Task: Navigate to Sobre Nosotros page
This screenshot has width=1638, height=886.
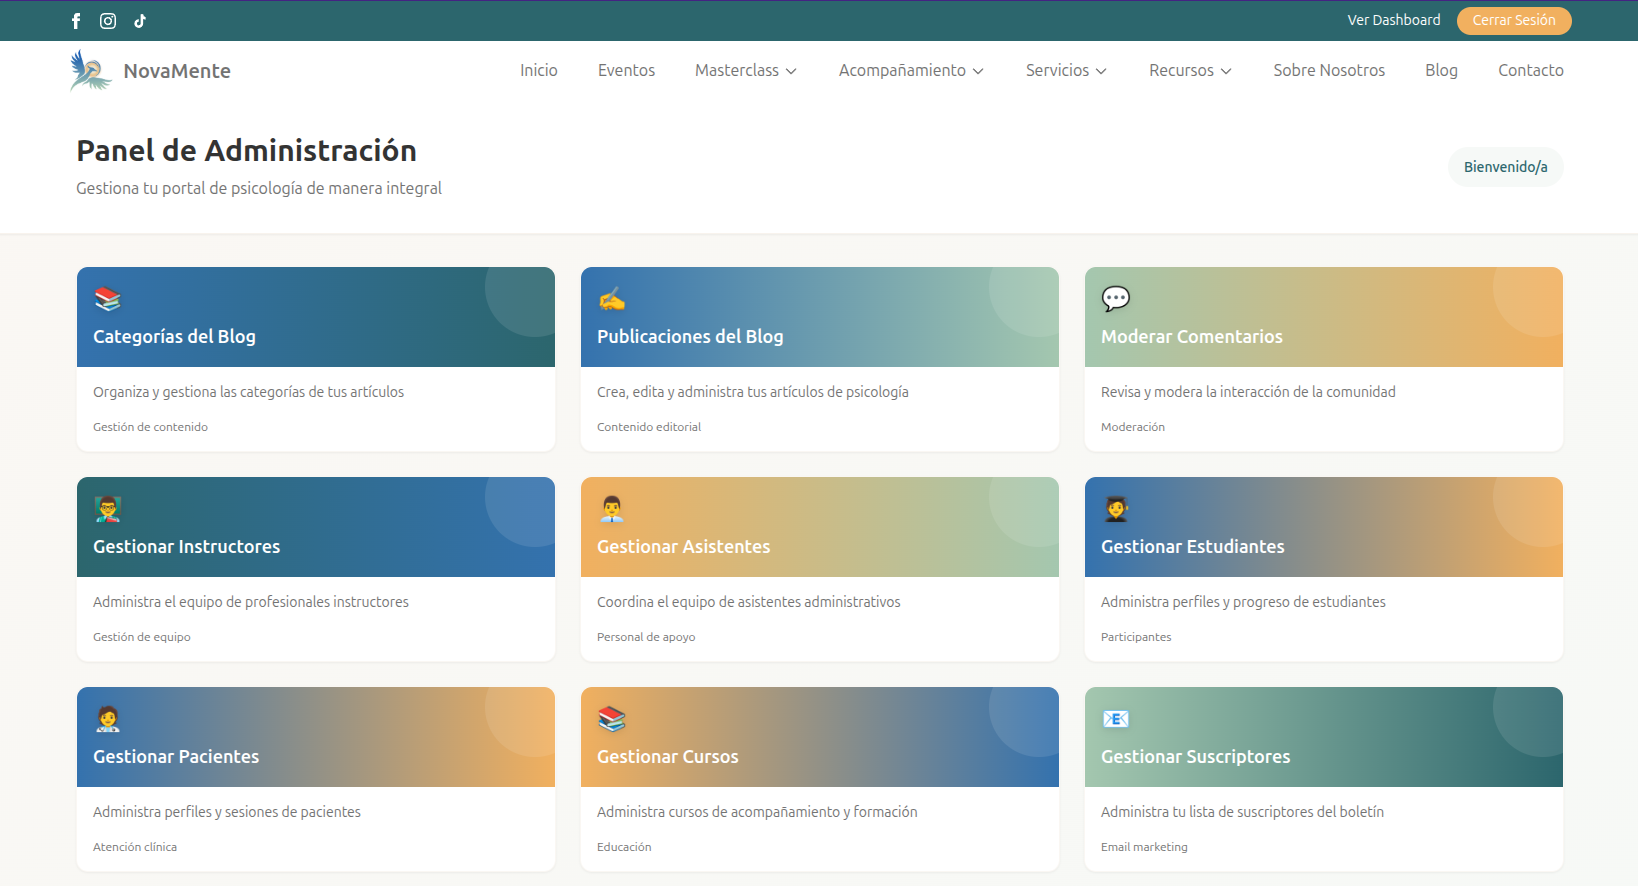Action: pyautogui.click(x=1328, y=71)
